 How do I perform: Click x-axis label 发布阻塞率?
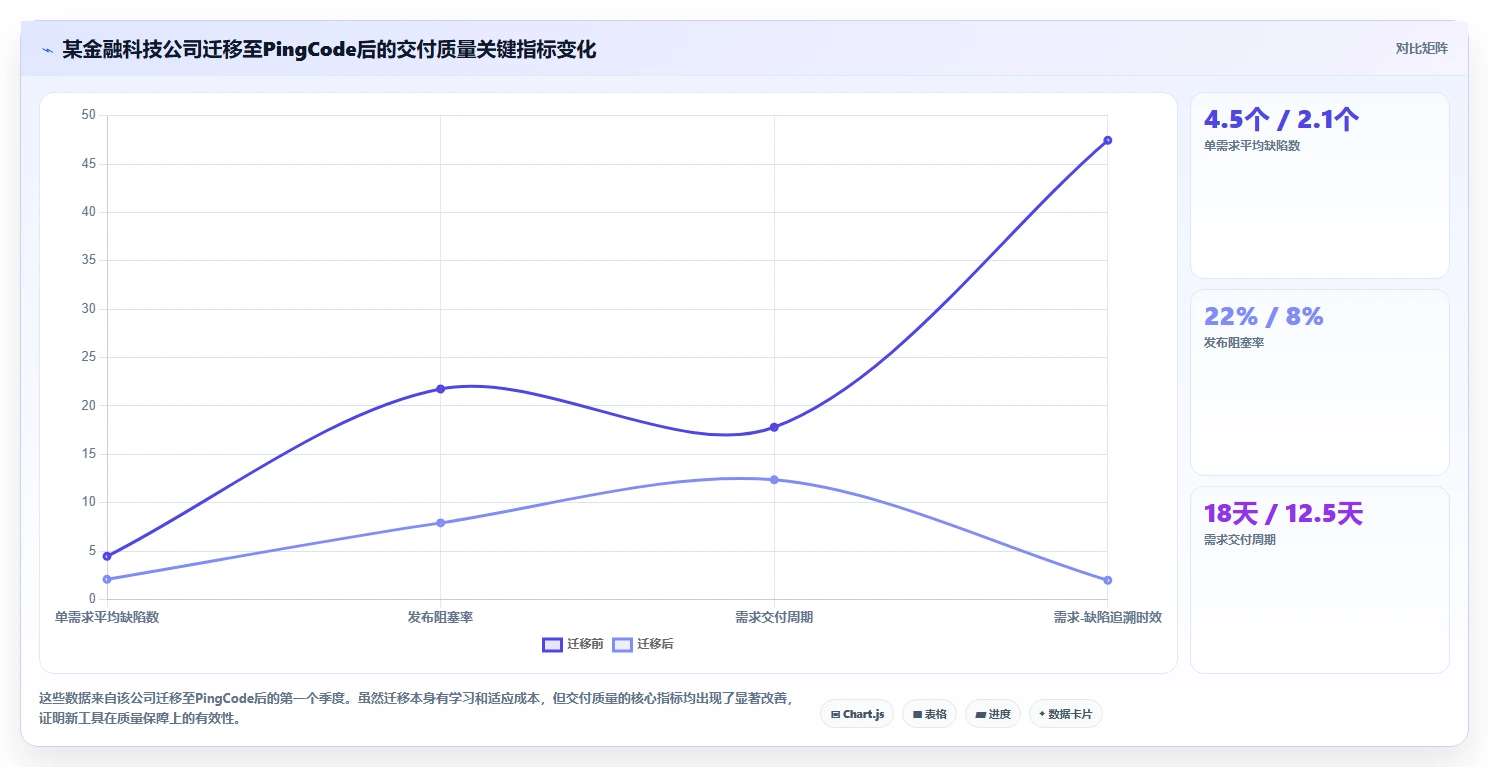(440, 617)
